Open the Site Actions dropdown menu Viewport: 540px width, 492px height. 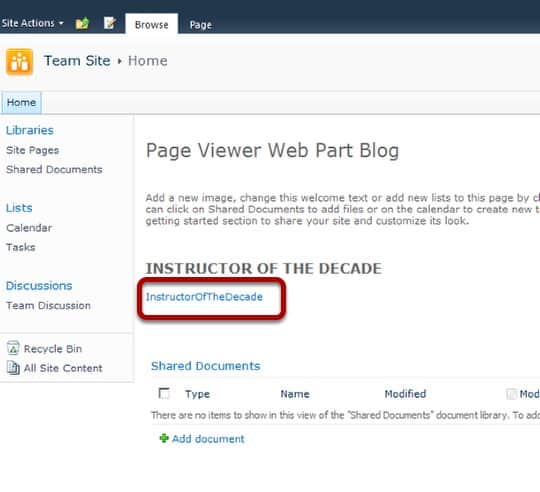tap(32, 23)
